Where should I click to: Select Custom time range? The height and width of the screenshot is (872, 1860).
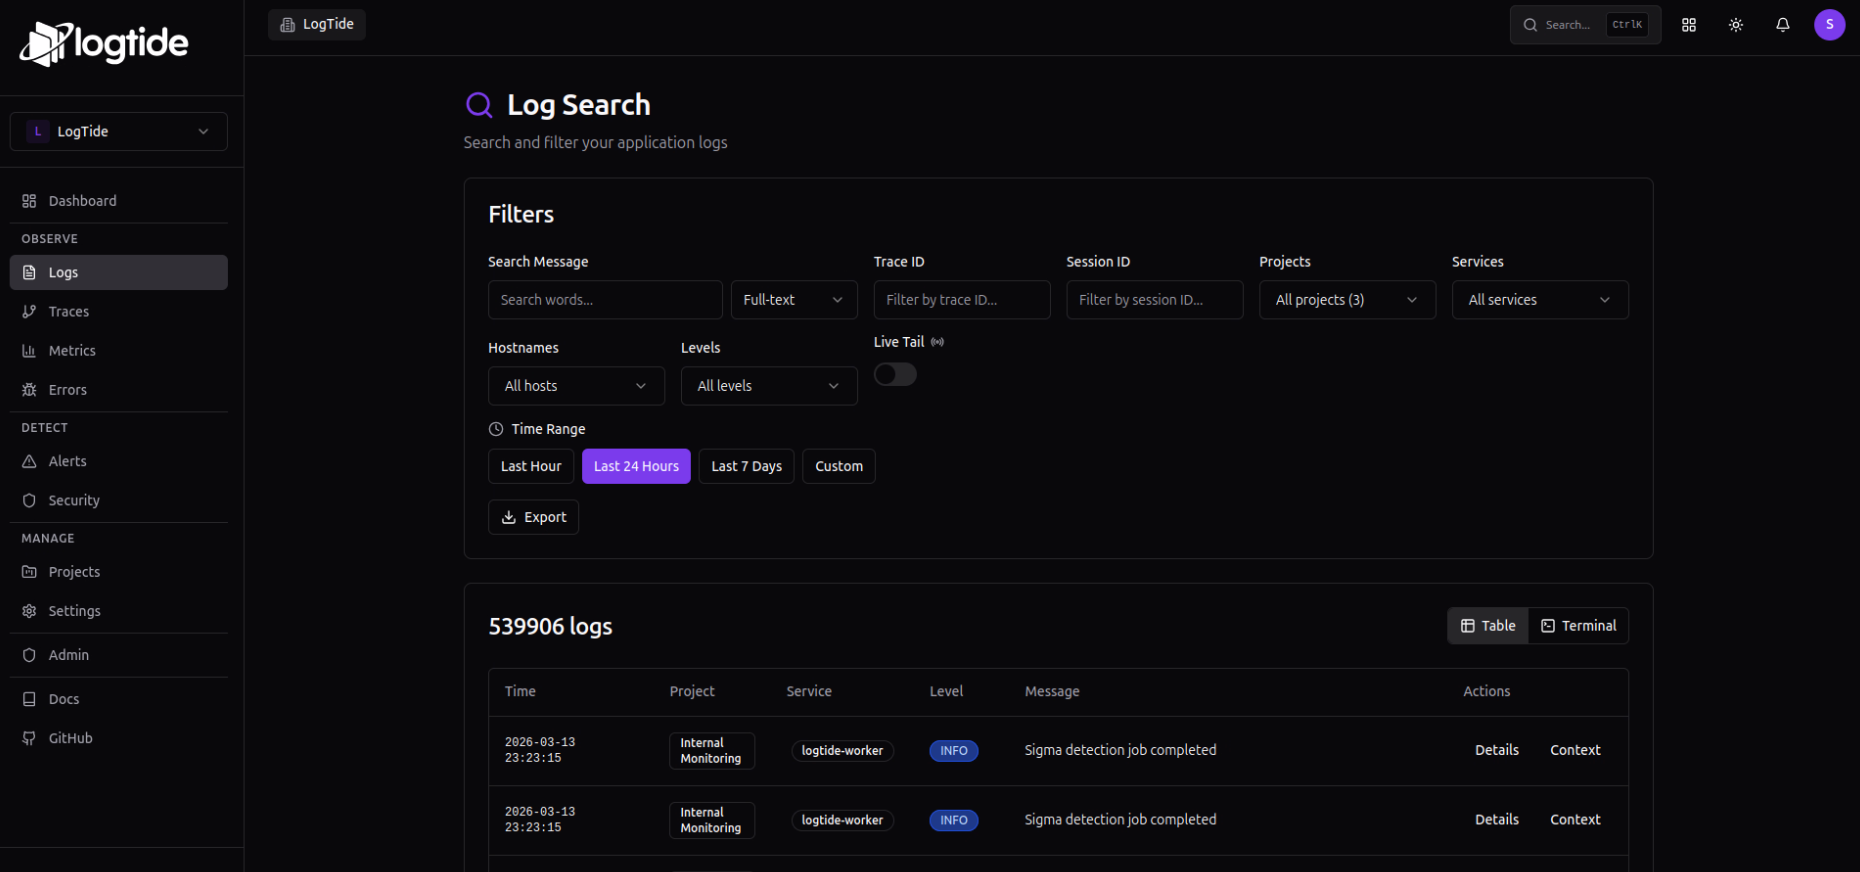839,466
